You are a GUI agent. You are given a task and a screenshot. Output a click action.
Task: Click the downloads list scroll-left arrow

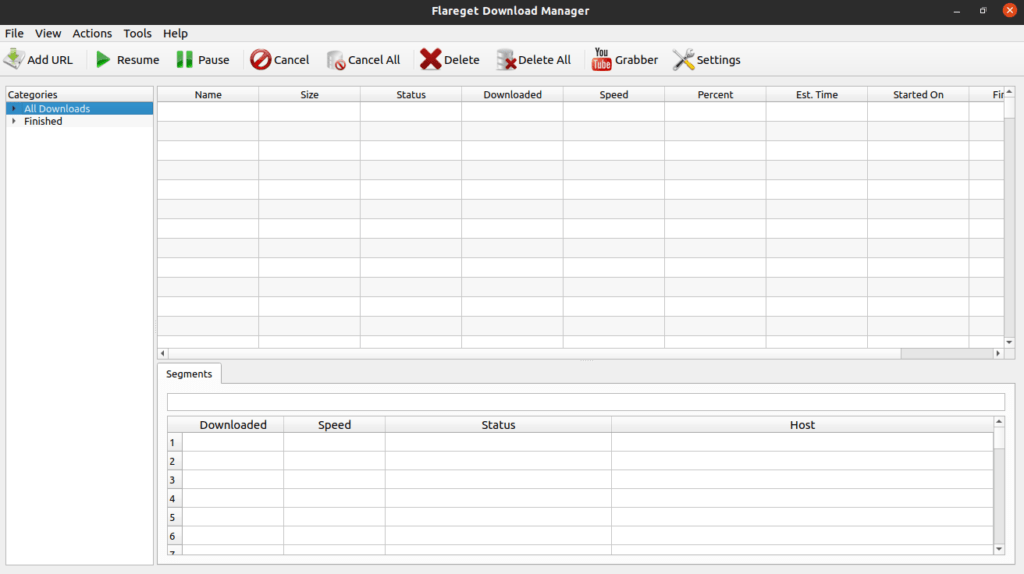point(163,353)
